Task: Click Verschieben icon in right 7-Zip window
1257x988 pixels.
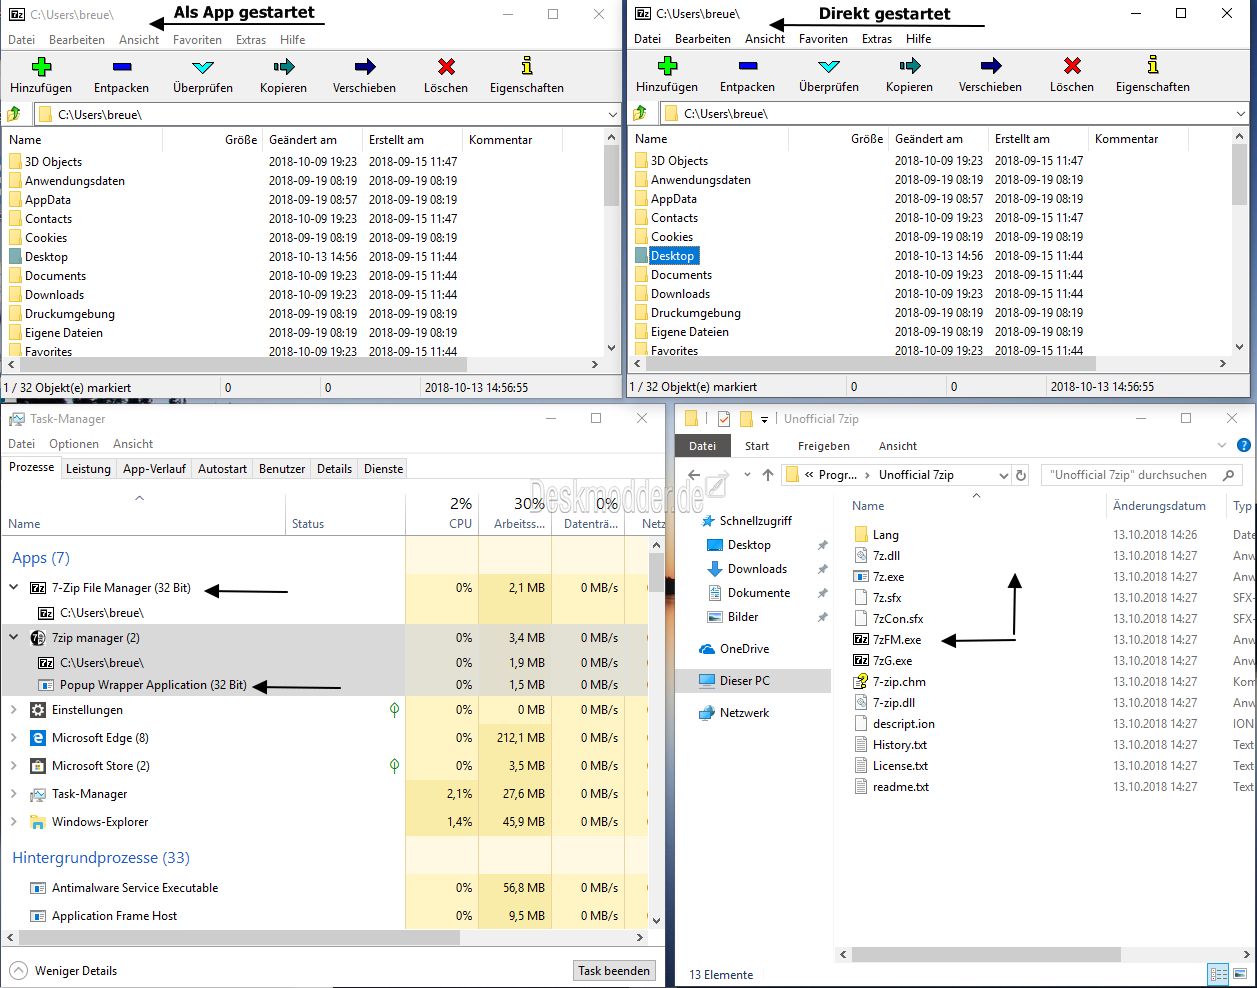Action: click(991, 66)
